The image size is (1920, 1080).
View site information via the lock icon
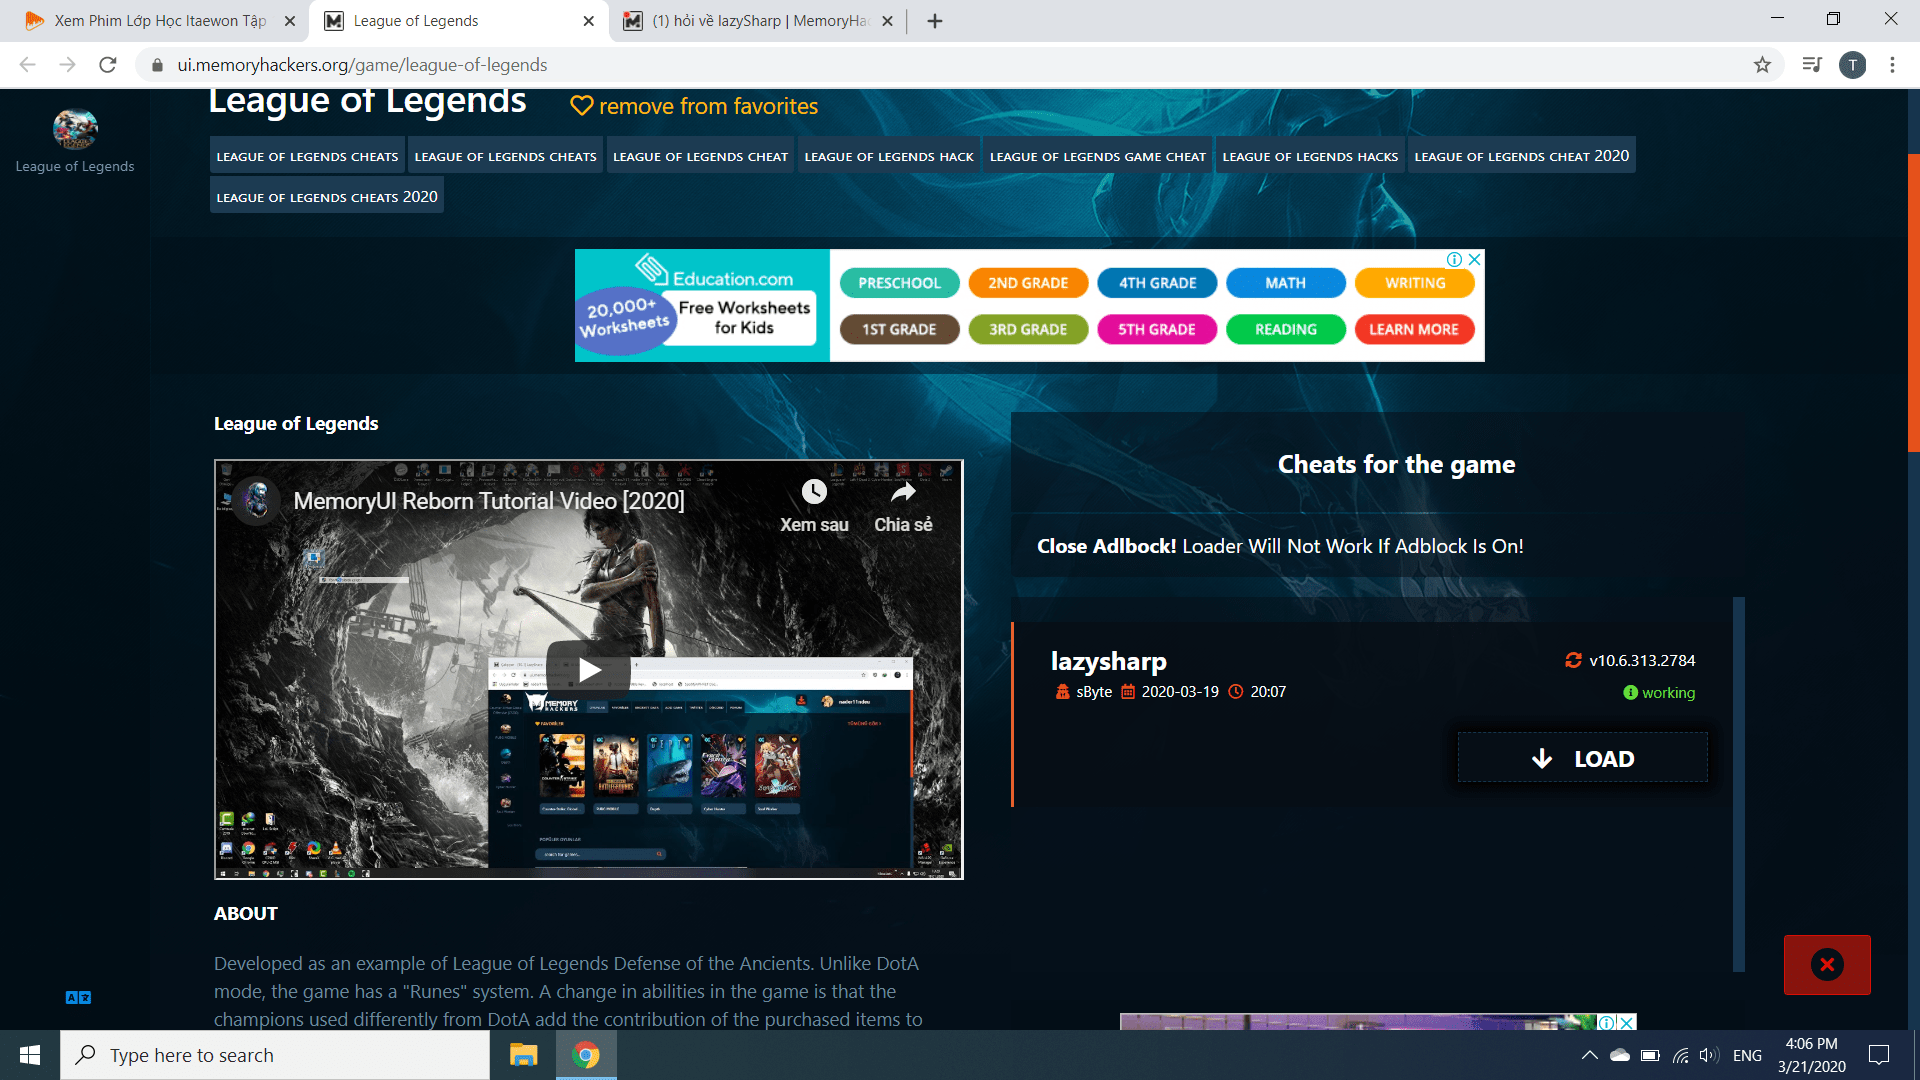coord(157,65)
